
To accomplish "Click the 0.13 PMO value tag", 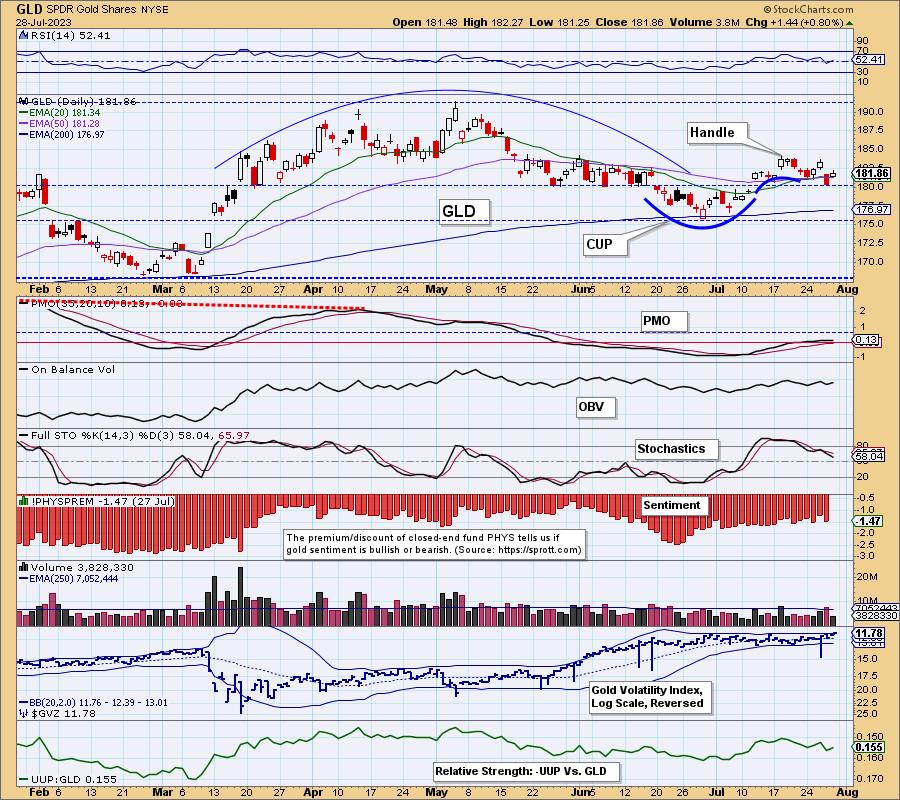I will pyautogui.click(x=866, y=340).
